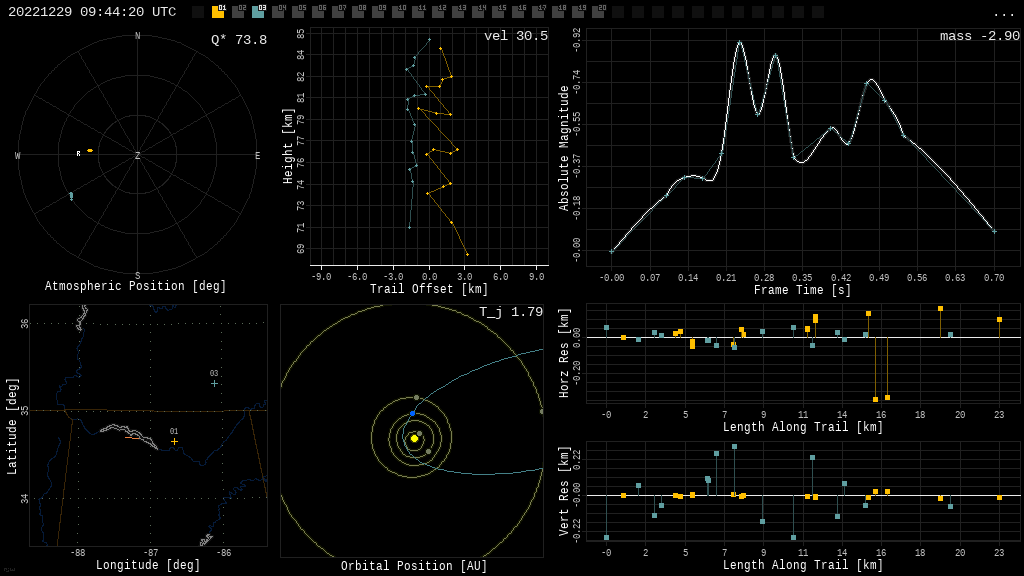The image size is (1024, 576).
Task: Click the vel 30.5 value label
Action: (x=515, y=36)
